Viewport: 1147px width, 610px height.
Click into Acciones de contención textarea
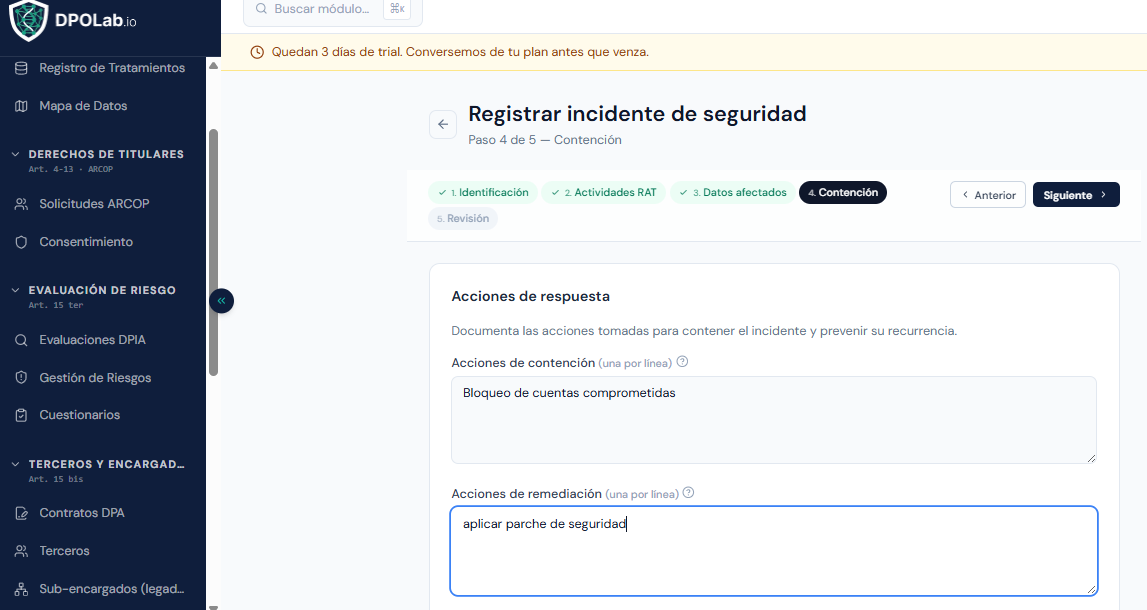(774, 421)
